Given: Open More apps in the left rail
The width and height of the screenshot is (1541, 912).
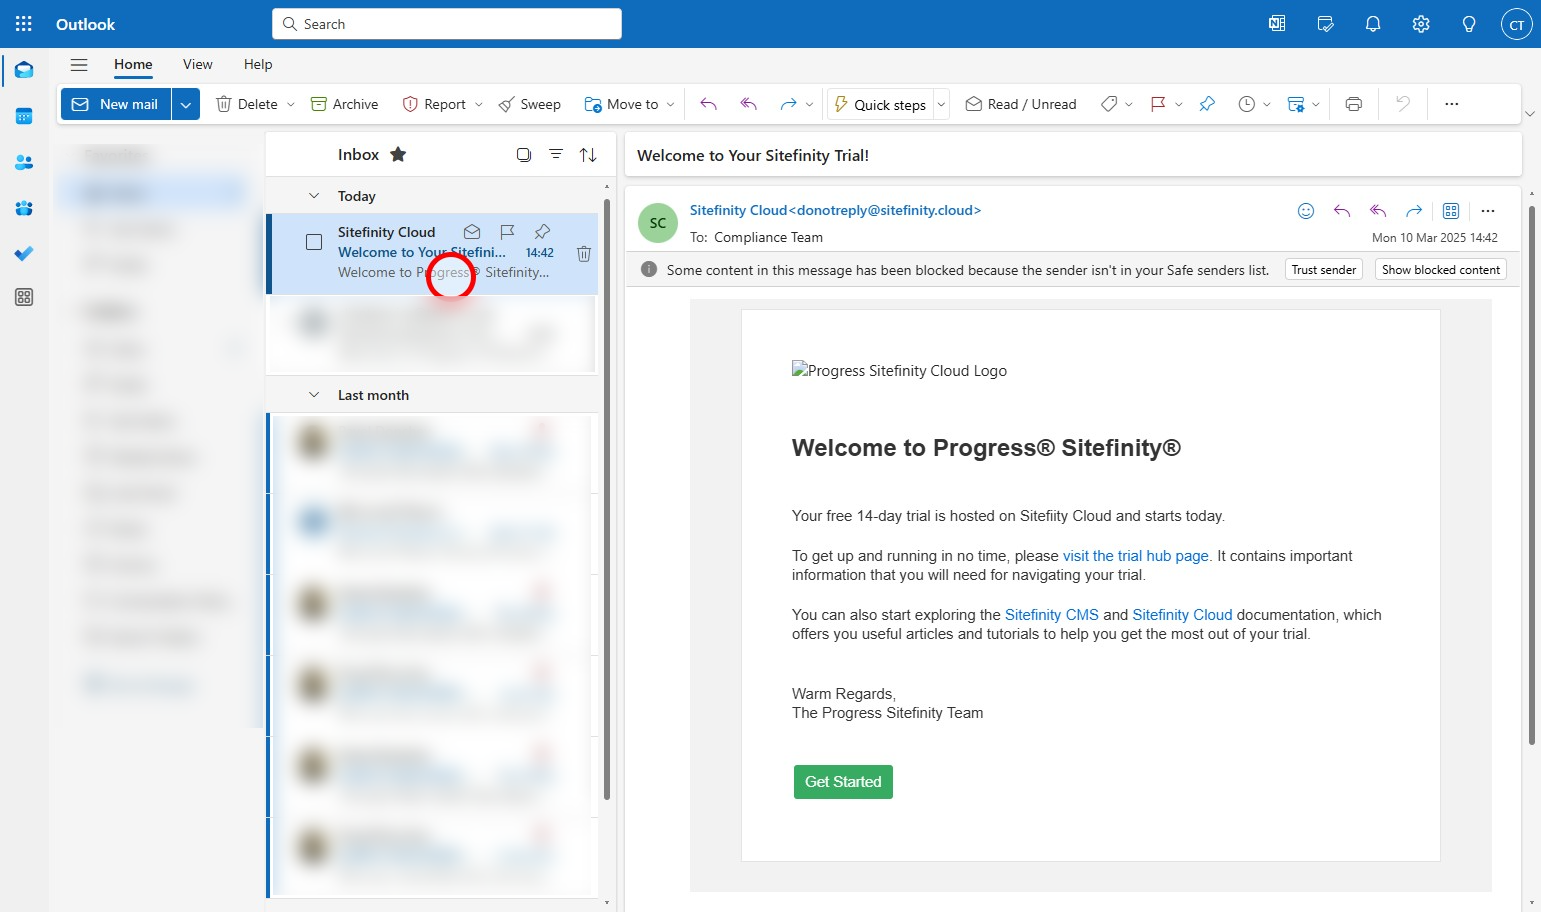Looking at the screenshot, I should click(x=24, y=297).
